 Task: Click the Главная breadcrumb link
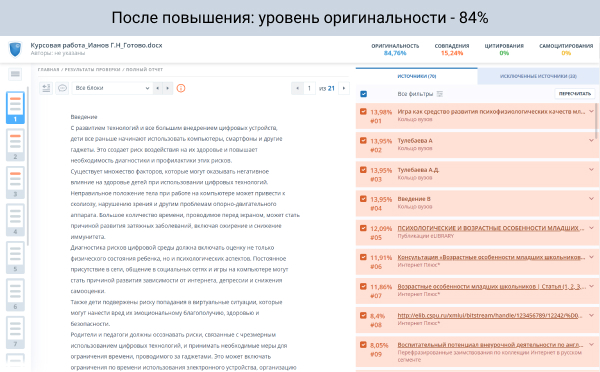point(48,70)
